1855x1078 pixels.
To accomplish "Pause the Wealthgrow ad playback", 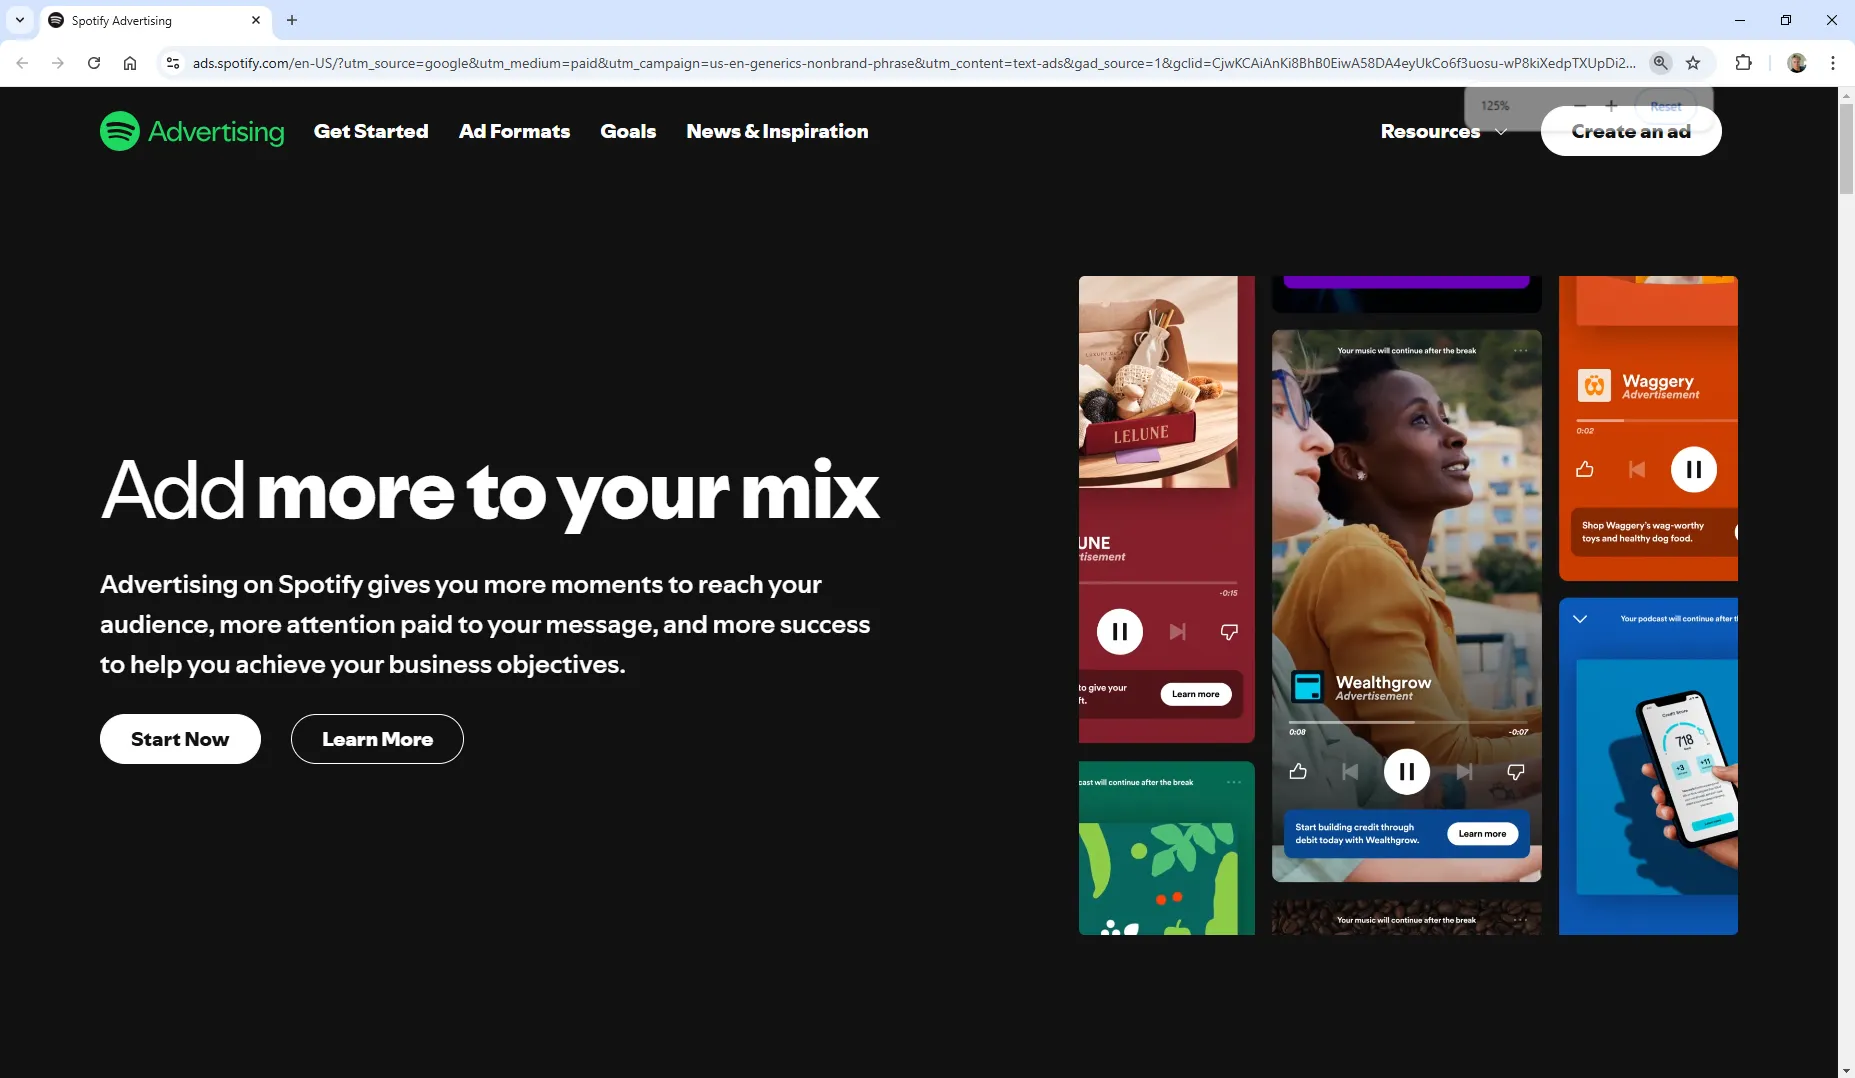I will pyautogui.click(x=1406, y=771).
